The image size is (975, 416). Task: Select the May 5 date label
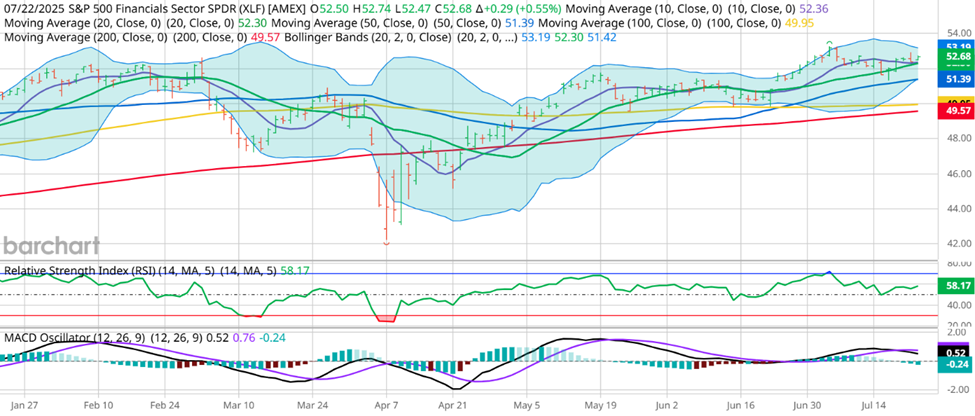[527, 404]
